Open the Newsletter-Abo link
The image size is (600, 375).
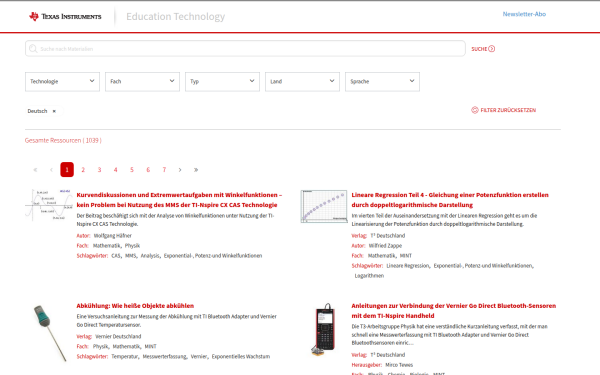click(x=524, y=14)
